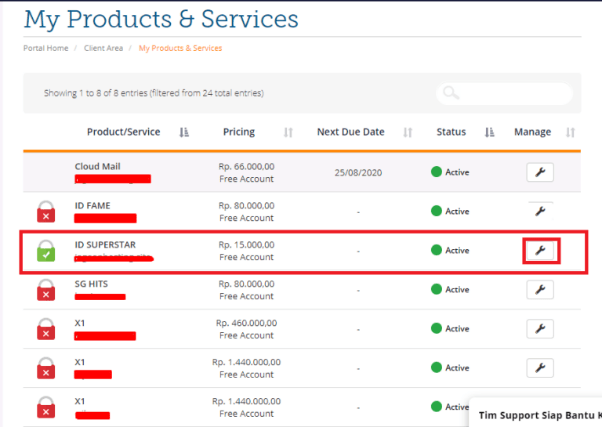Click green SSL padlock beside ID SUPERSTAR
602x427 pixels.
point(46,251)
